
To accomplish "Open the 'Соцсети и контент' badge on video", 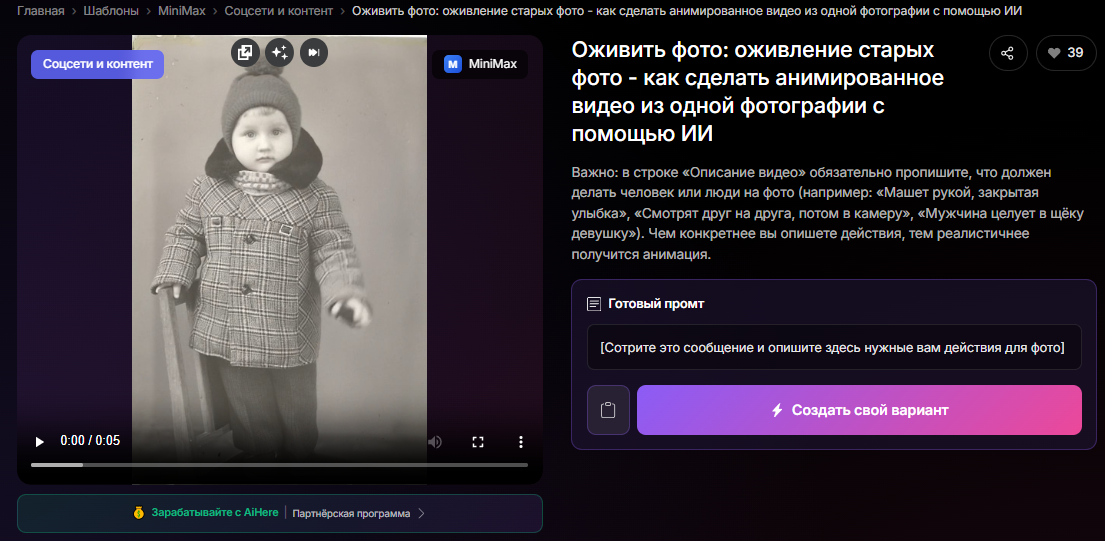I will pyautogui.click(x=97, y=64).
